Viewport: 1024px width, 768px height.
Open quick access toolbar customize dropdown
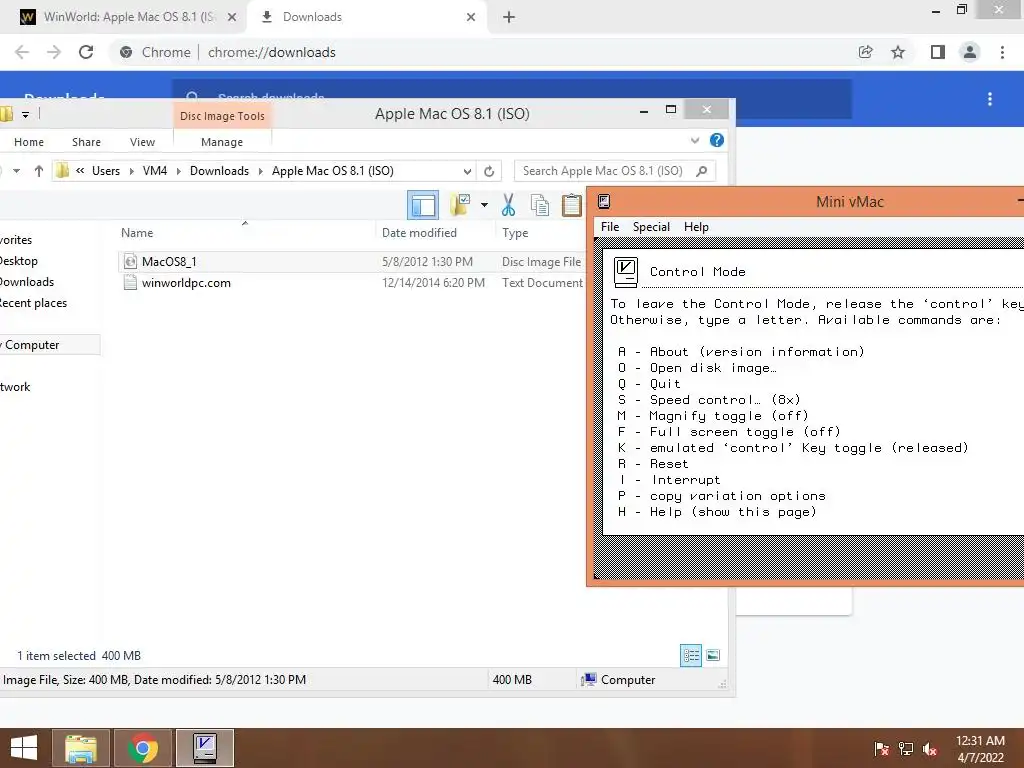click(25, 115)
